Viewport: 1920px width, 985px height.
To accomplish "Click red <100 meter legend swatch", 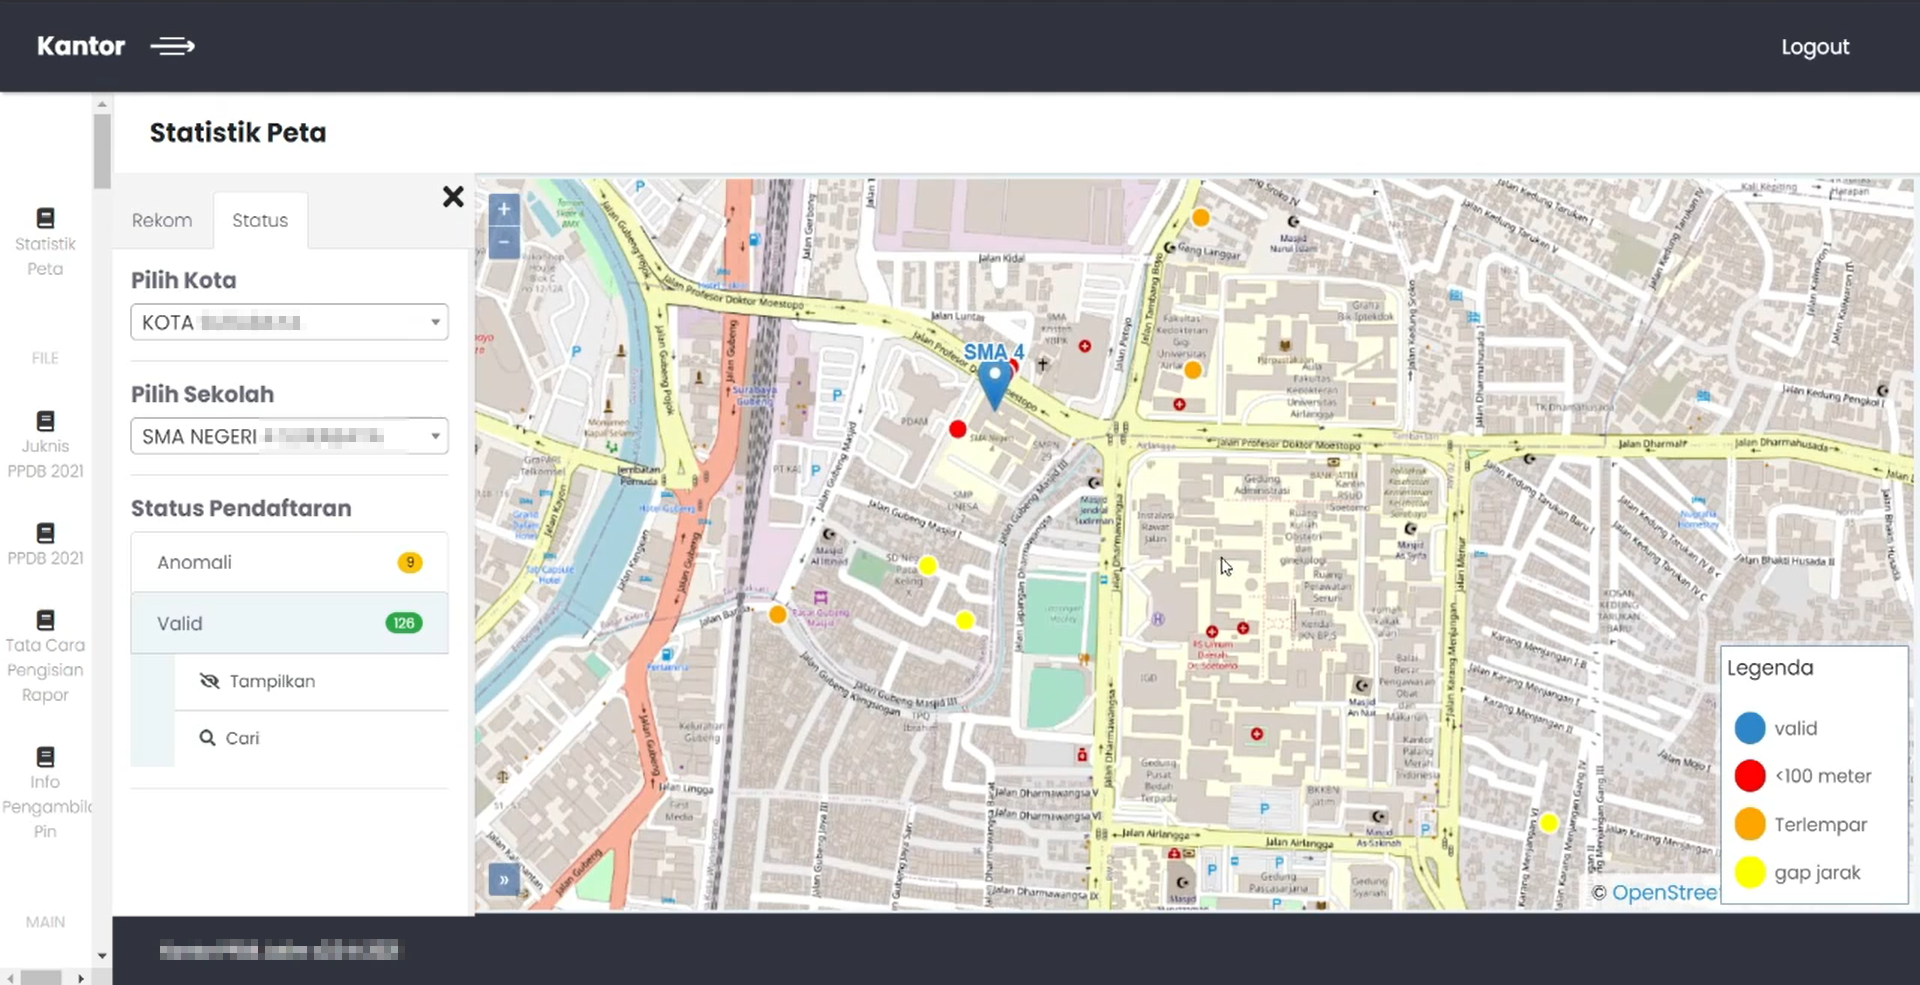I will pyautogui.click(x=1750, y=775).
